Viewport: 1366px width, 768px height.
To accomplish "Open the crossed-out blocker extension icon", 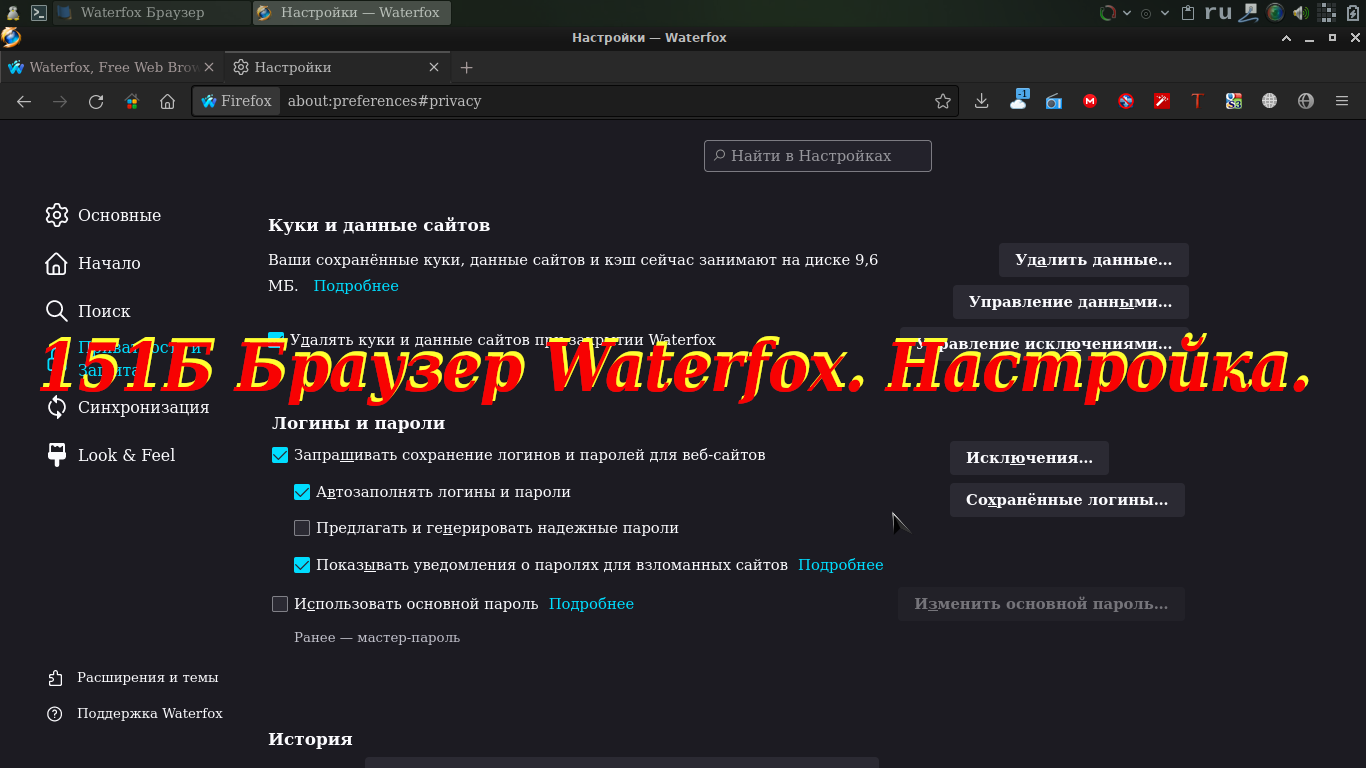I will [x=1126, y=101].
